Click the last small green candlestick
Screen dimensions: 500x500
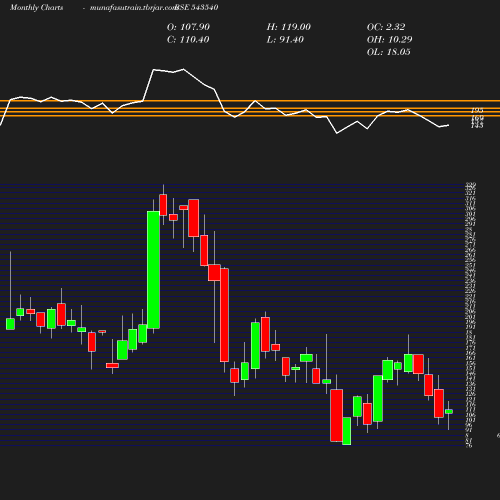pos(449,412)
